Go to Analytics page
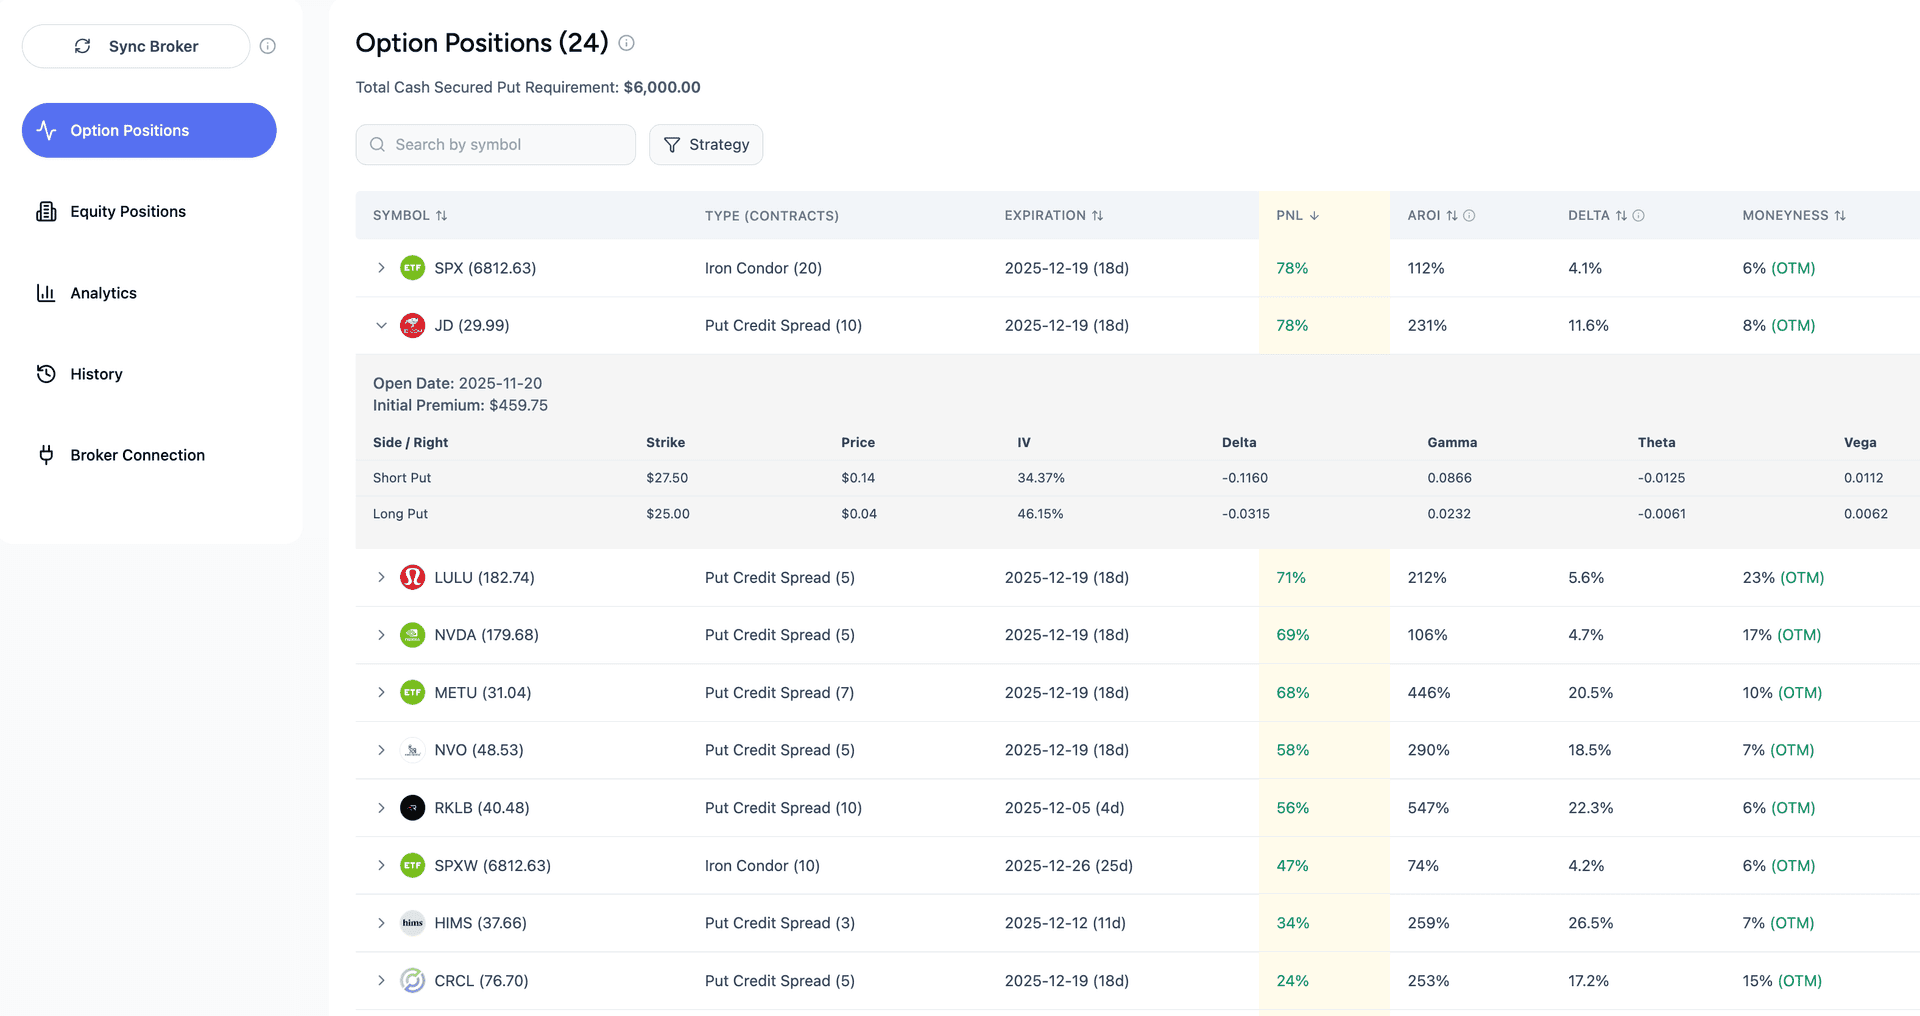1920x1016 pixels. [103, 293]
